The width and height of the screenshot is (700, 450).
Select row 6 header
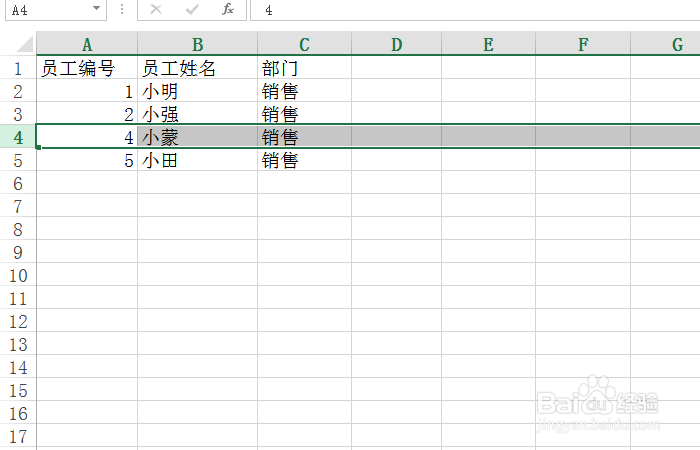[x=18, y=183]
